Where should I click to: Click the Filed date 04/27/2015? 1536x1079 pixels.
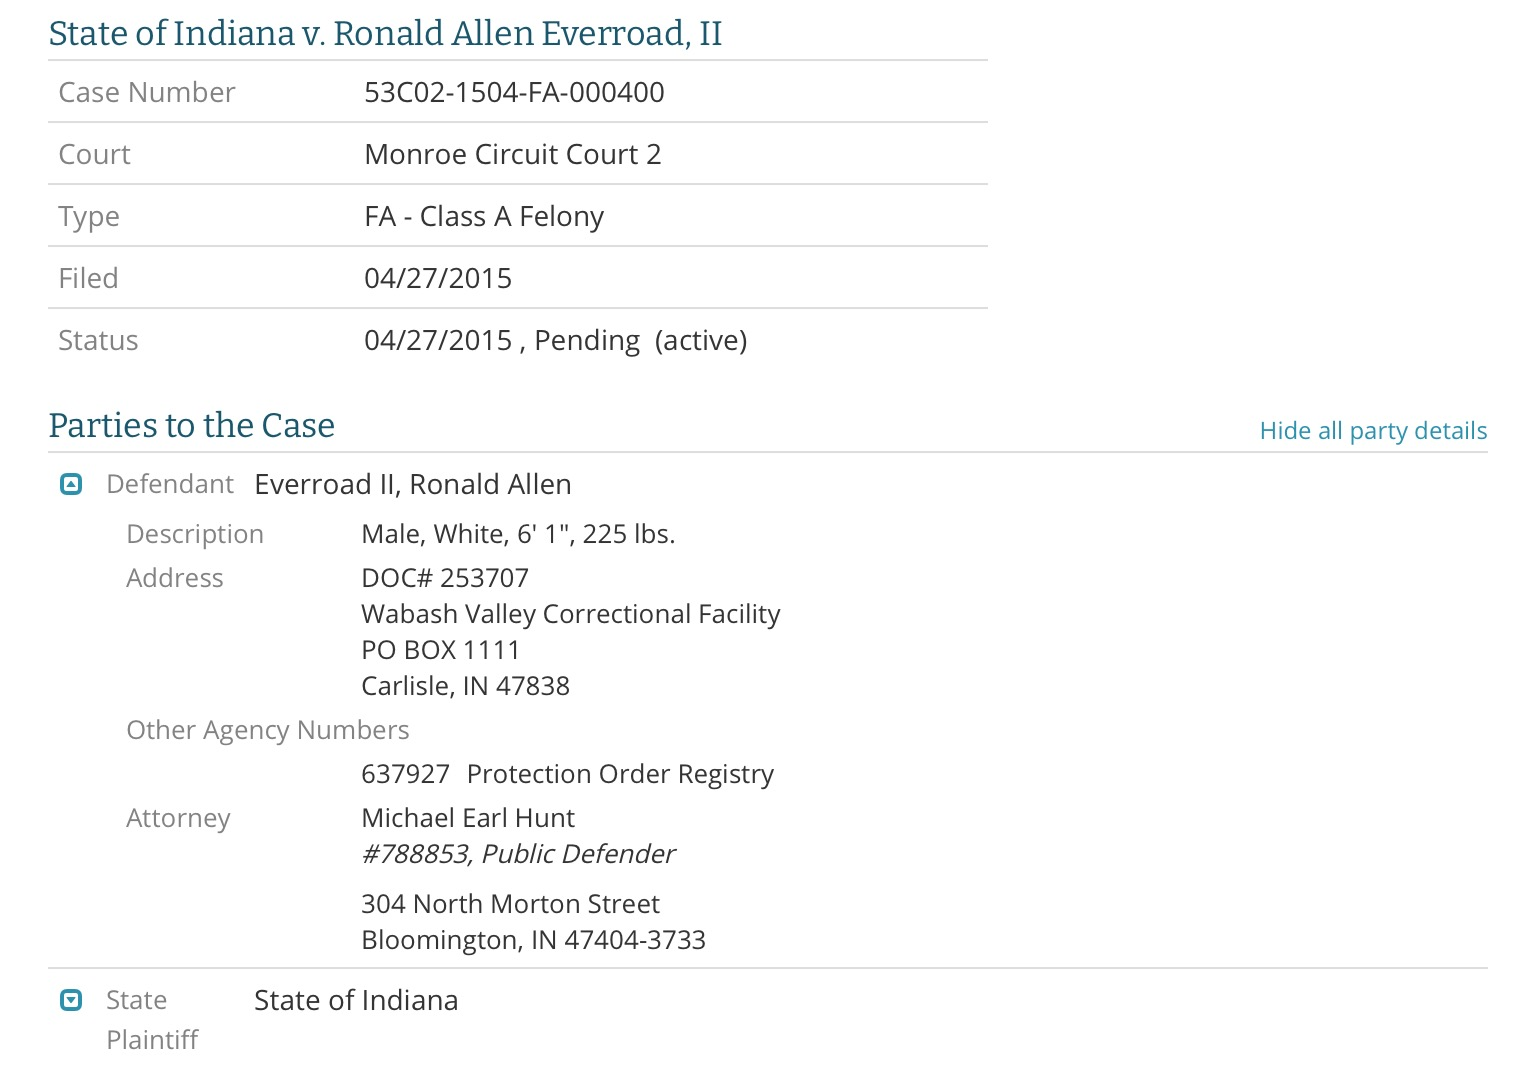[438, 278]
